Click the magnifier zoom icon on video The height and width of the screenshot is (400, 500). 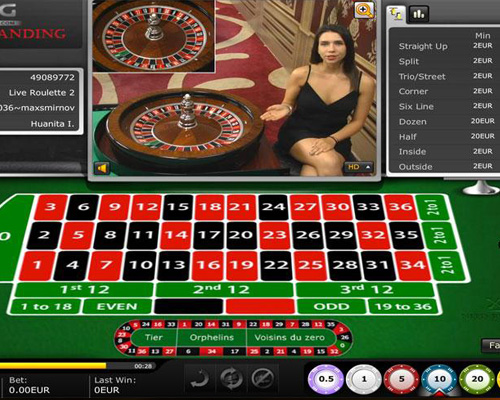coord(364,10)
